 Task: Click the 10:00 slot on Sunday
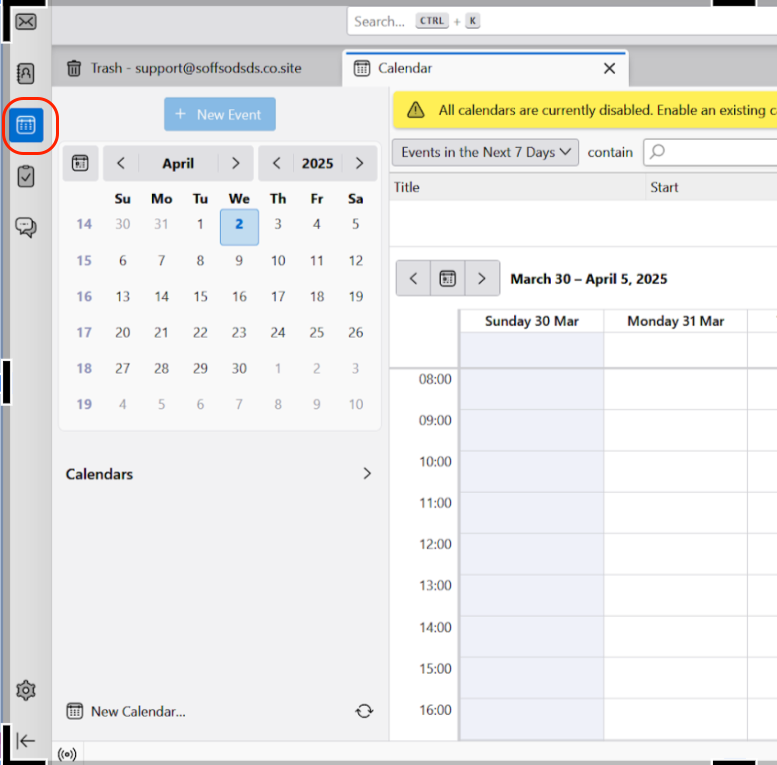point(532,471)
